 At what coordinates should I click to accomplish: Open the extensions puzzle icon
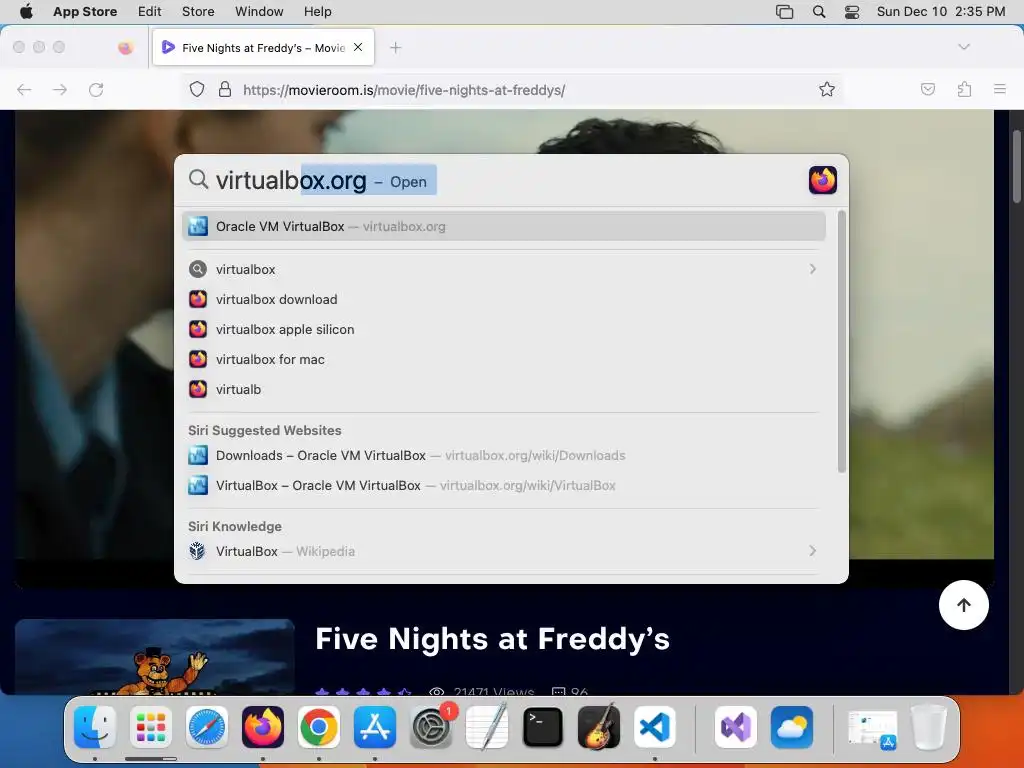pyautogui.click(x=964, y=89)
